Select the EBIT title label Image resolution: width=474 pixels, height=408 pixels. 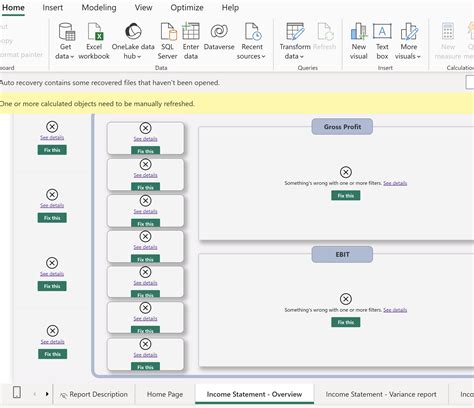click(x=342, y=255)
